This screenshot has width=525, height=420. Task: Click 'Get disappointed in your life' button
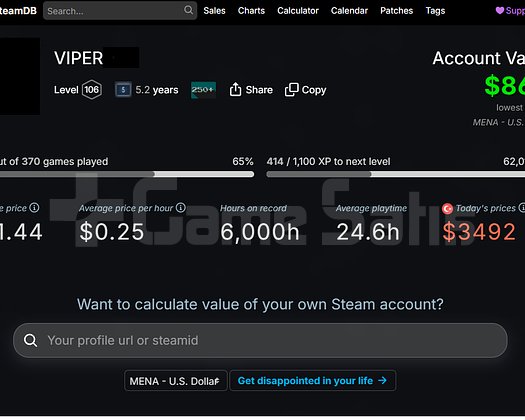[x=312, y=380]
